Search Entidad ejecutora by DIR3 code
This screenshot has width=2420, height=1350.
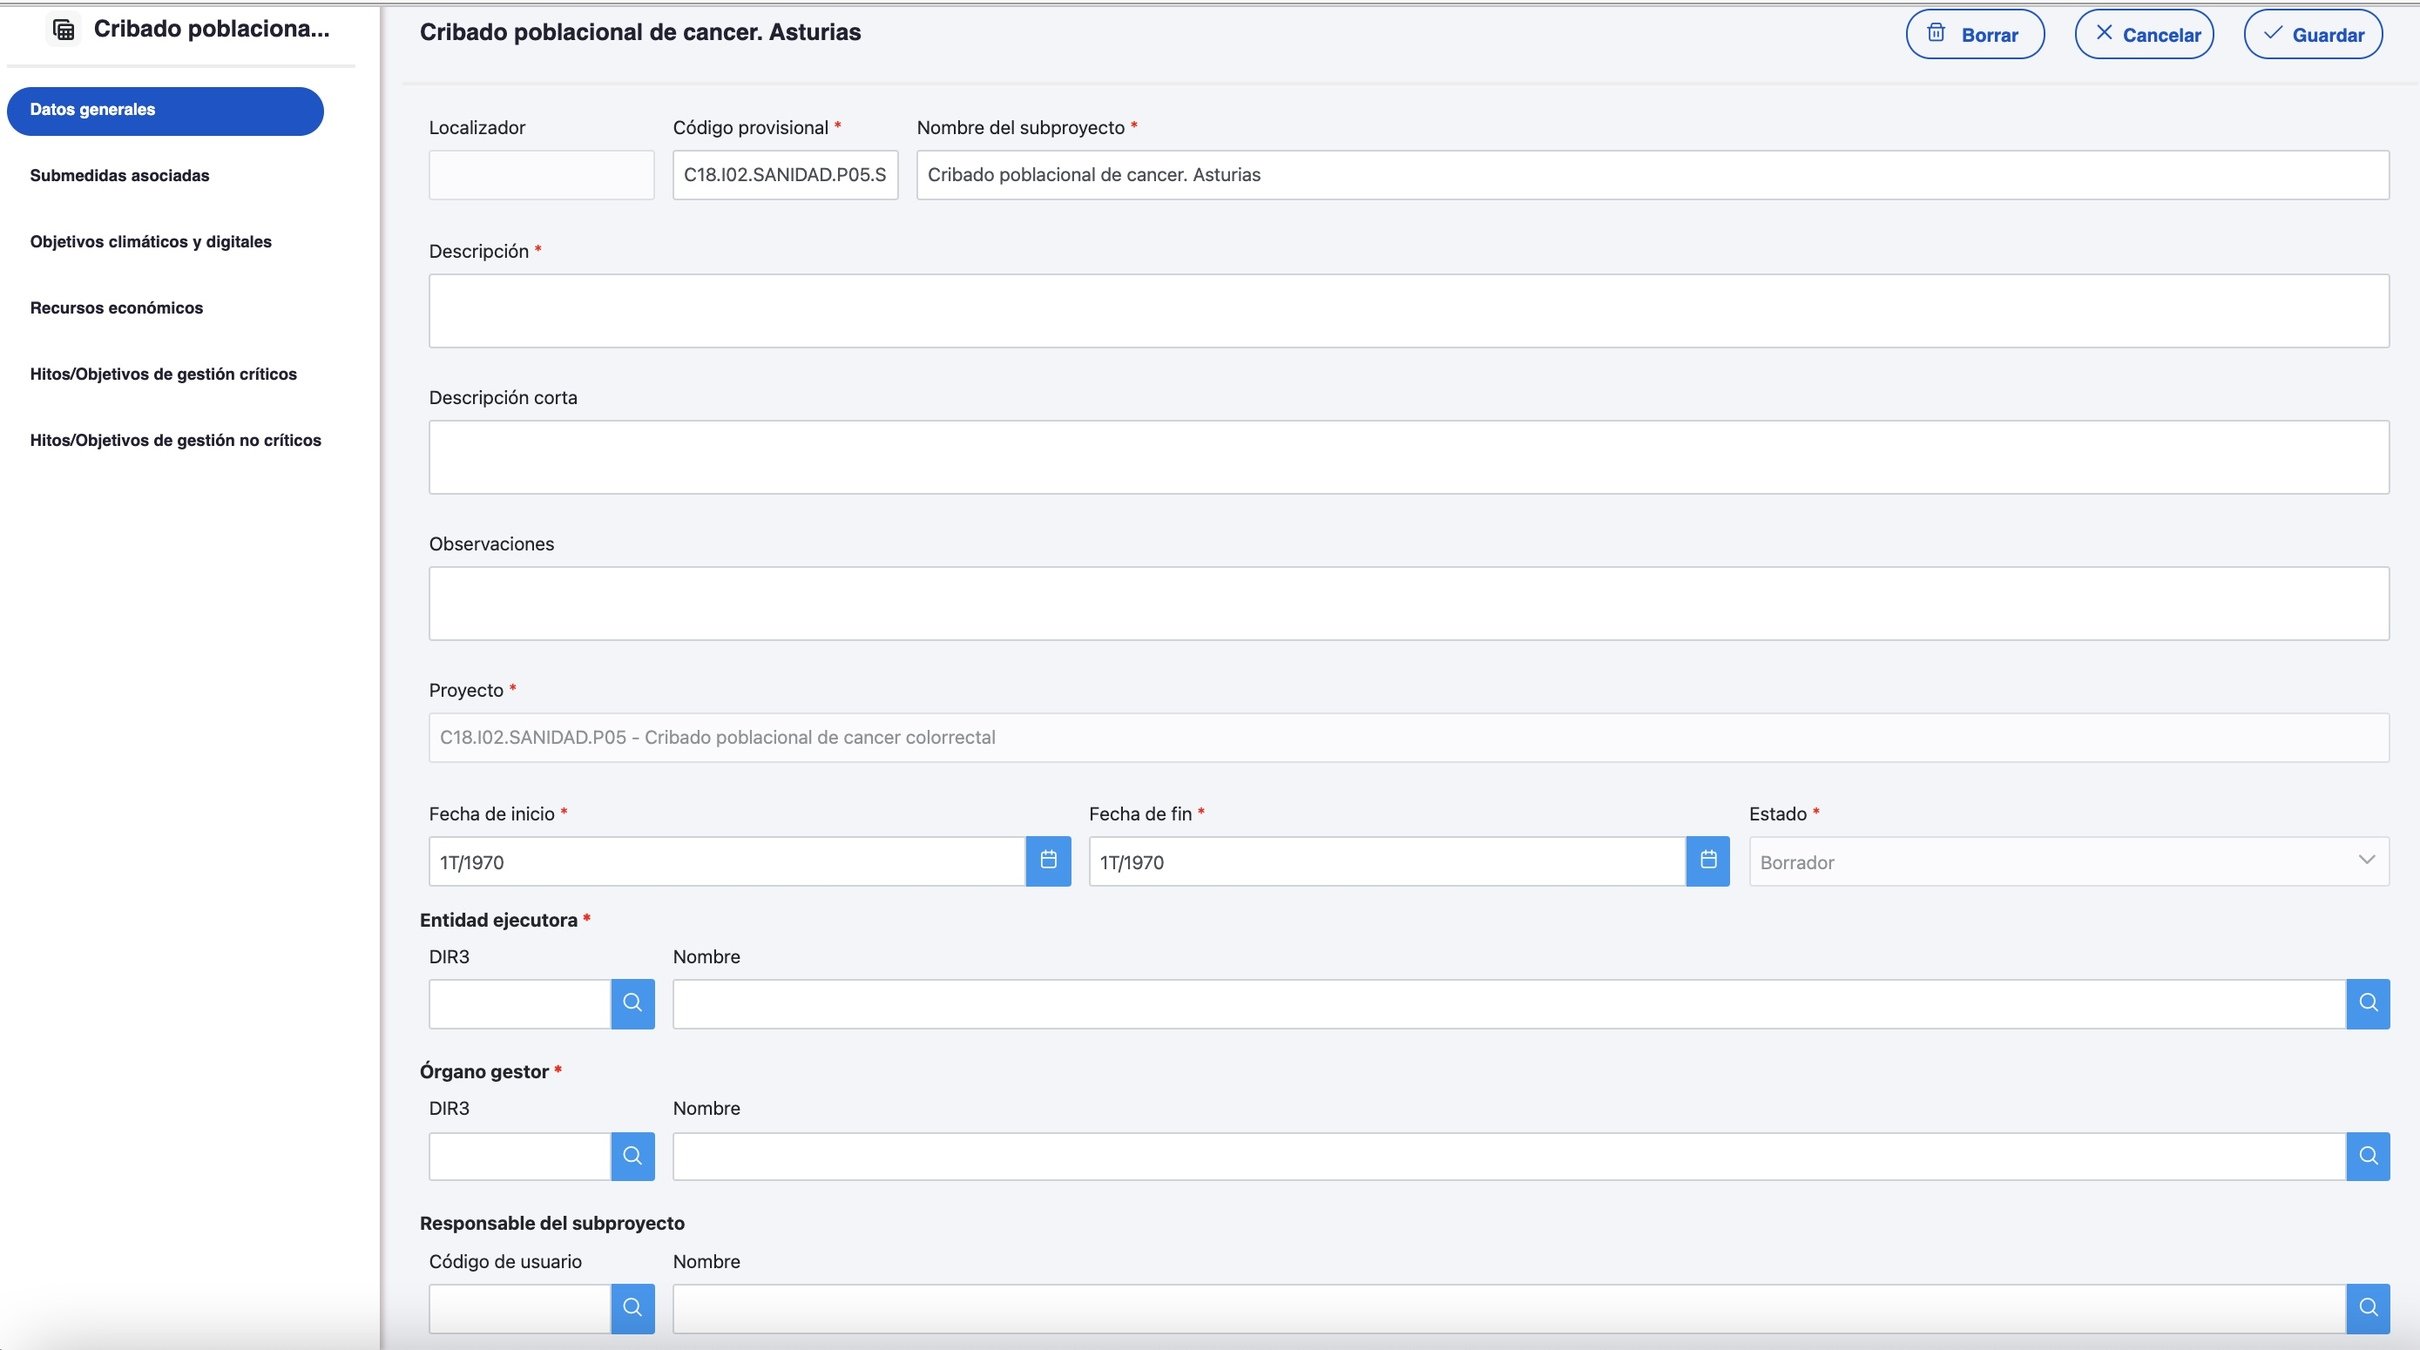[x=632, y=1003]
